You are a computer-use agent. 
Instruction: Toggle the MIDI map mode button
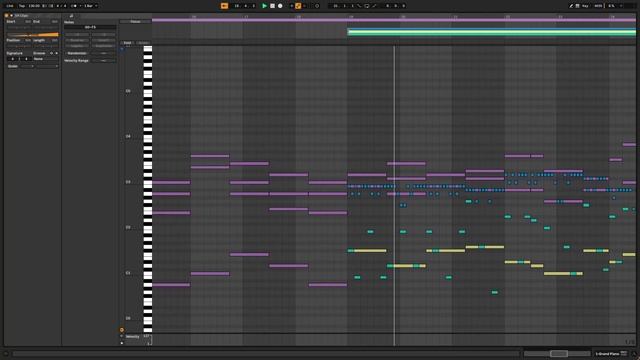click(x=598, y=6)
